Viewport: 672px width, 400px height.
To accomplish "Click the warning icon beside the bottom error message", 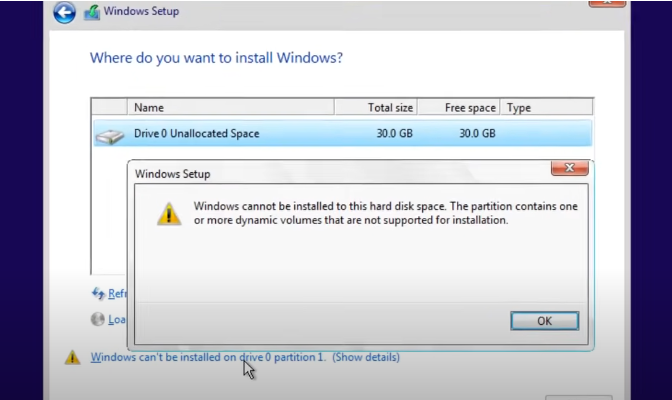I will point(72,357).
